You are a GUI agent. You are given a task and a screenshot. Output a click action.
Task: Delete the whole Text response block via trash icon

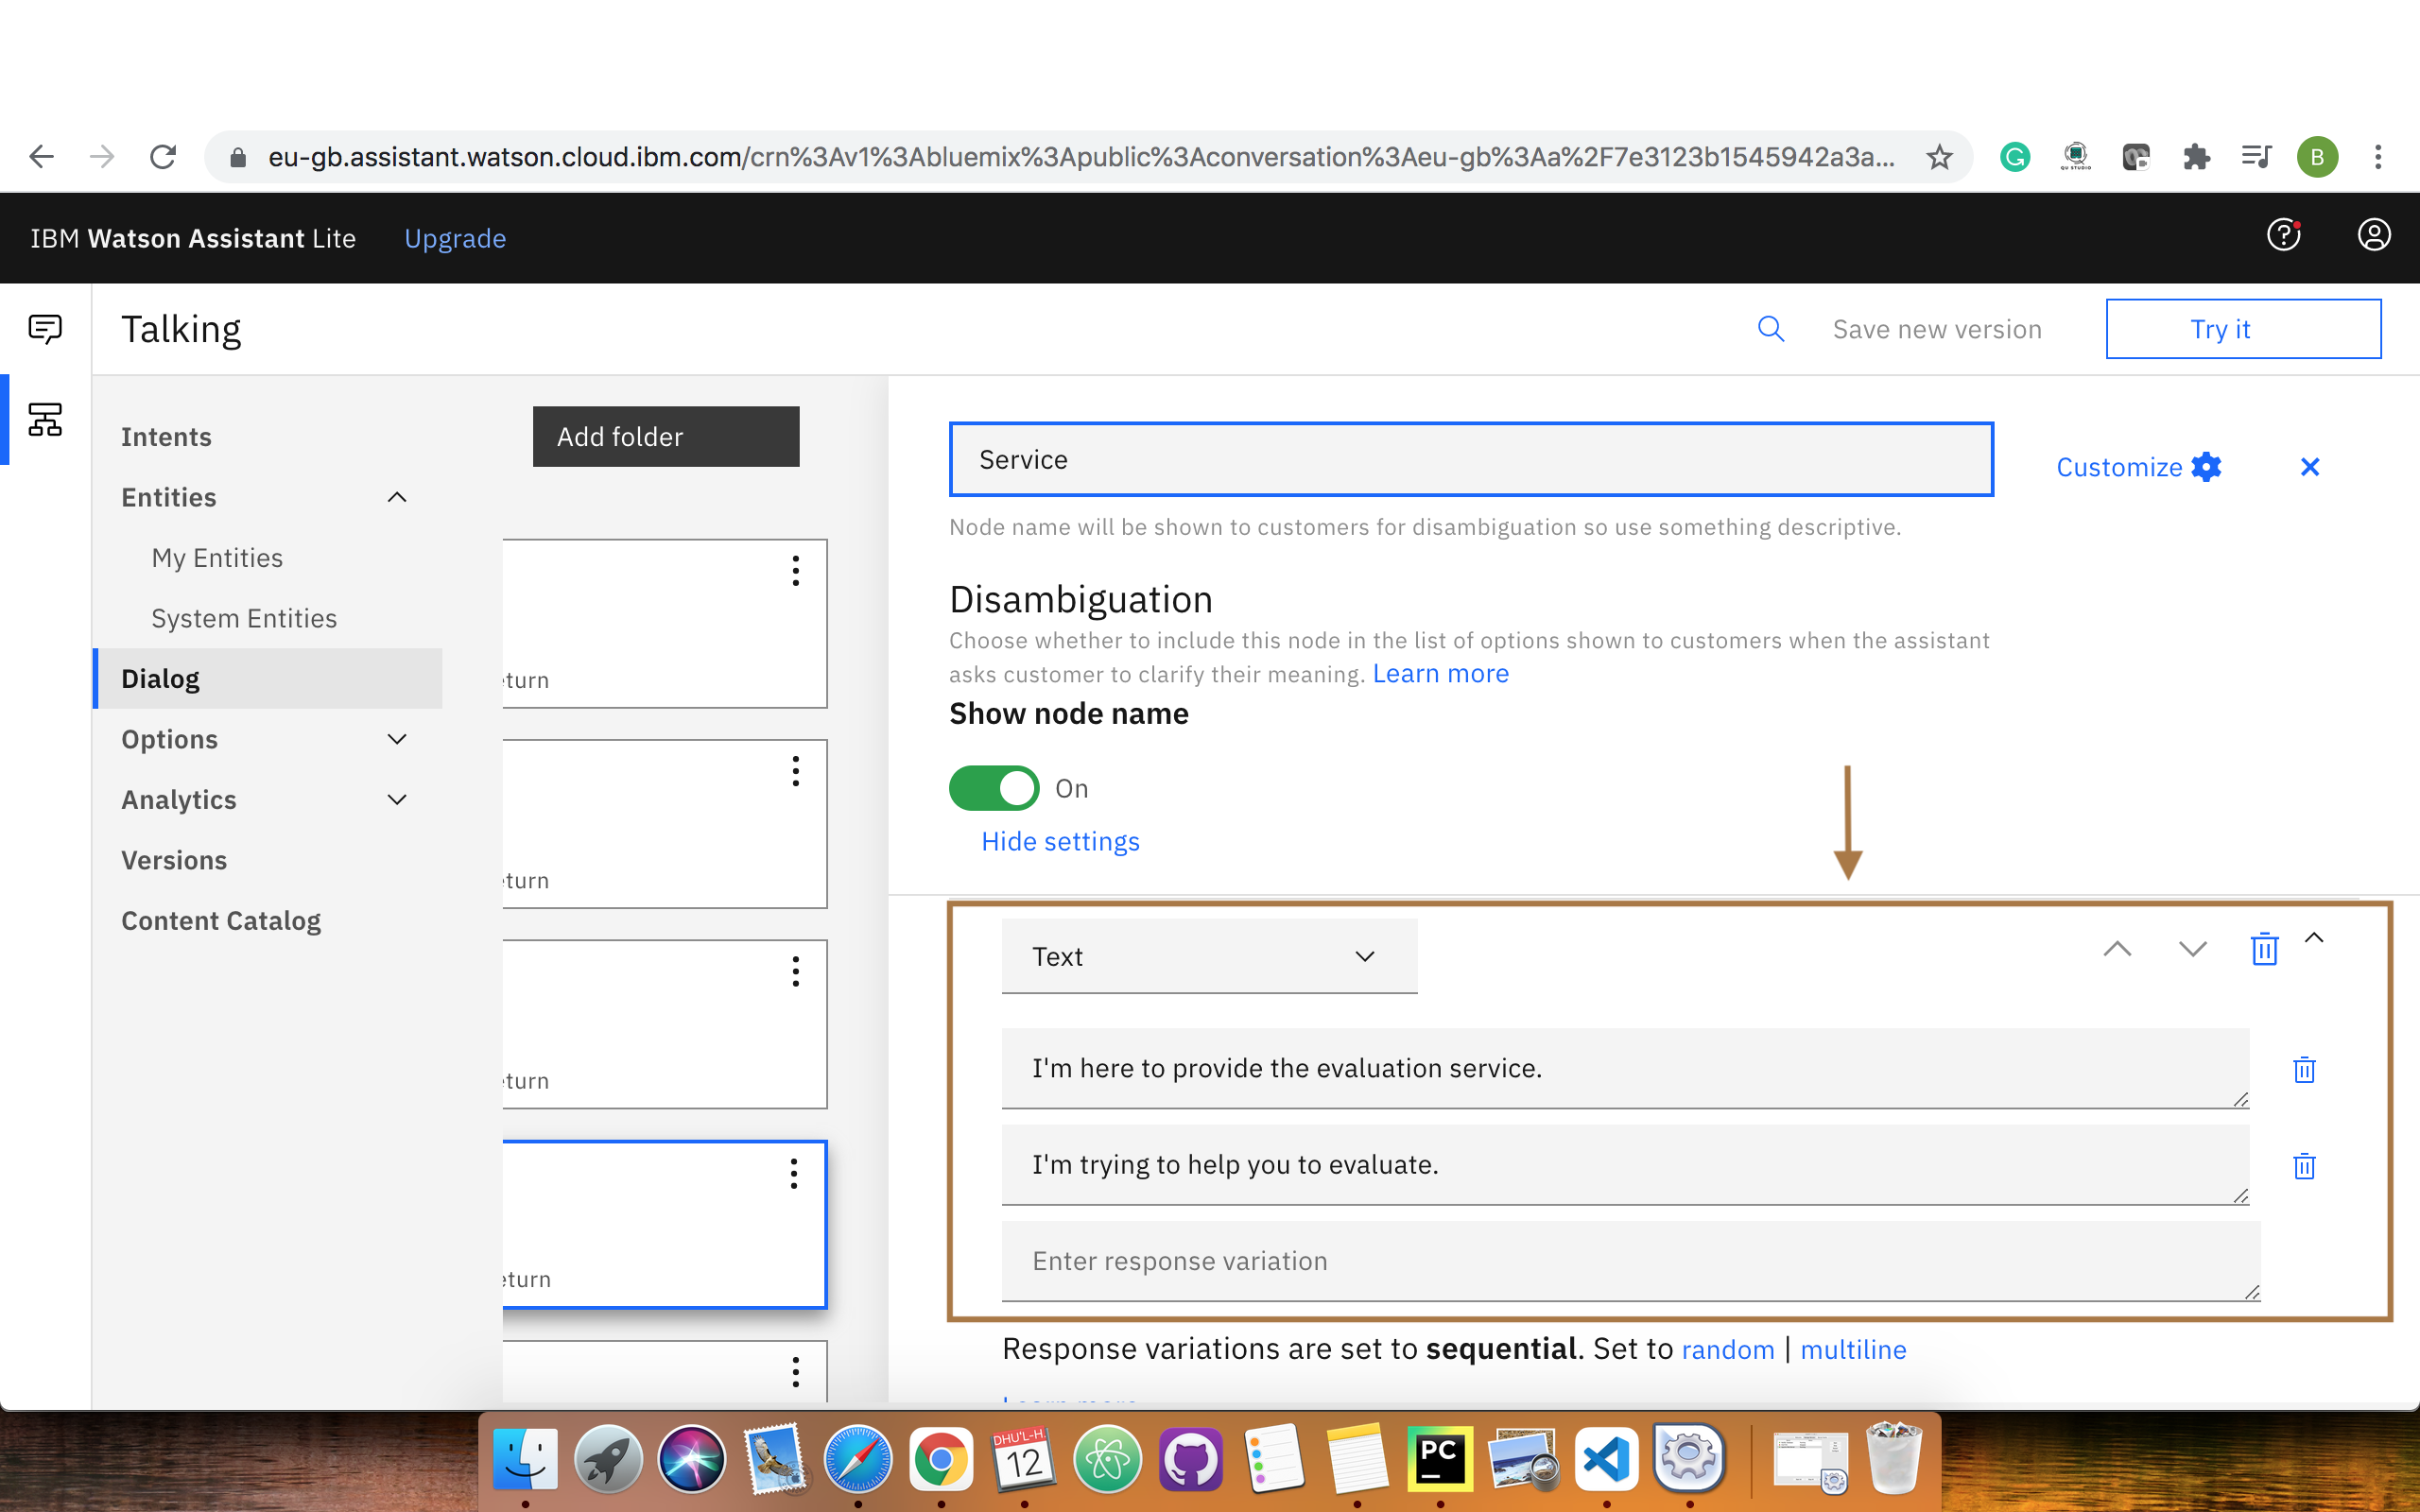2264,949
